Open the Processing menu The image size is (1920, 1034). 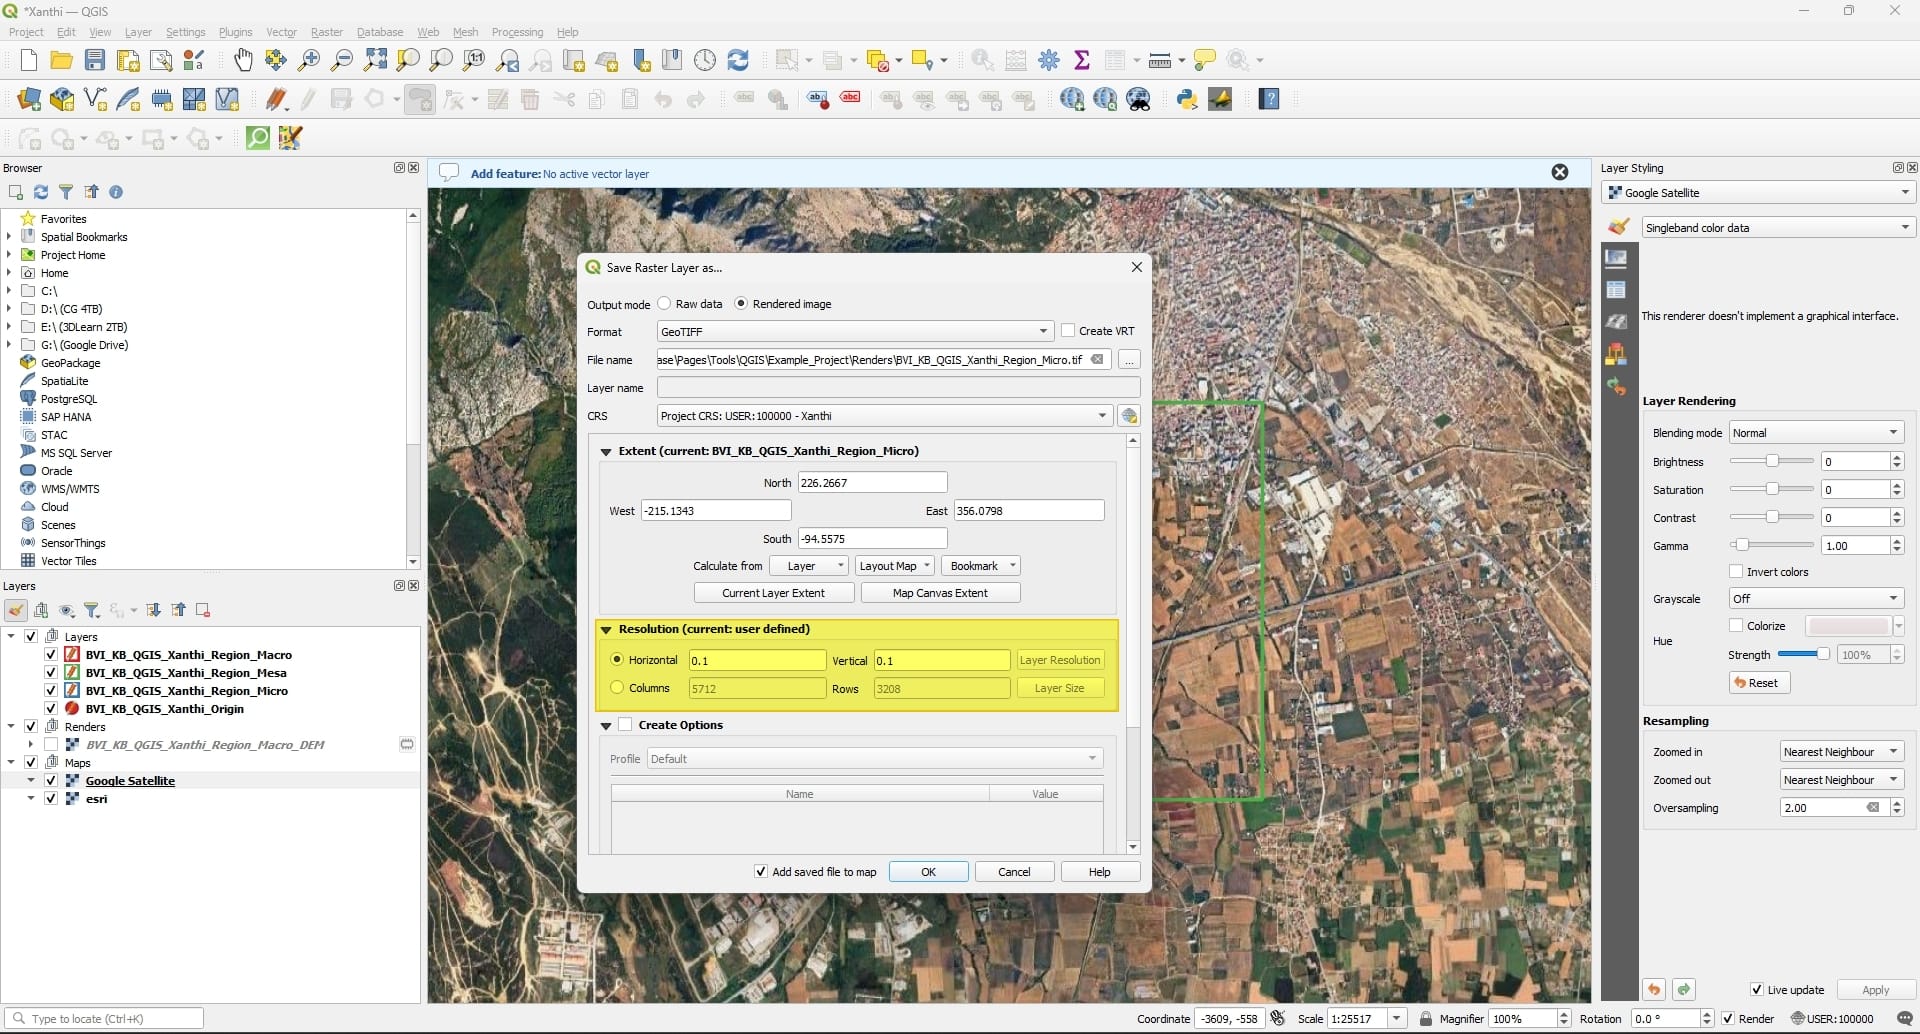click(517, 32)
